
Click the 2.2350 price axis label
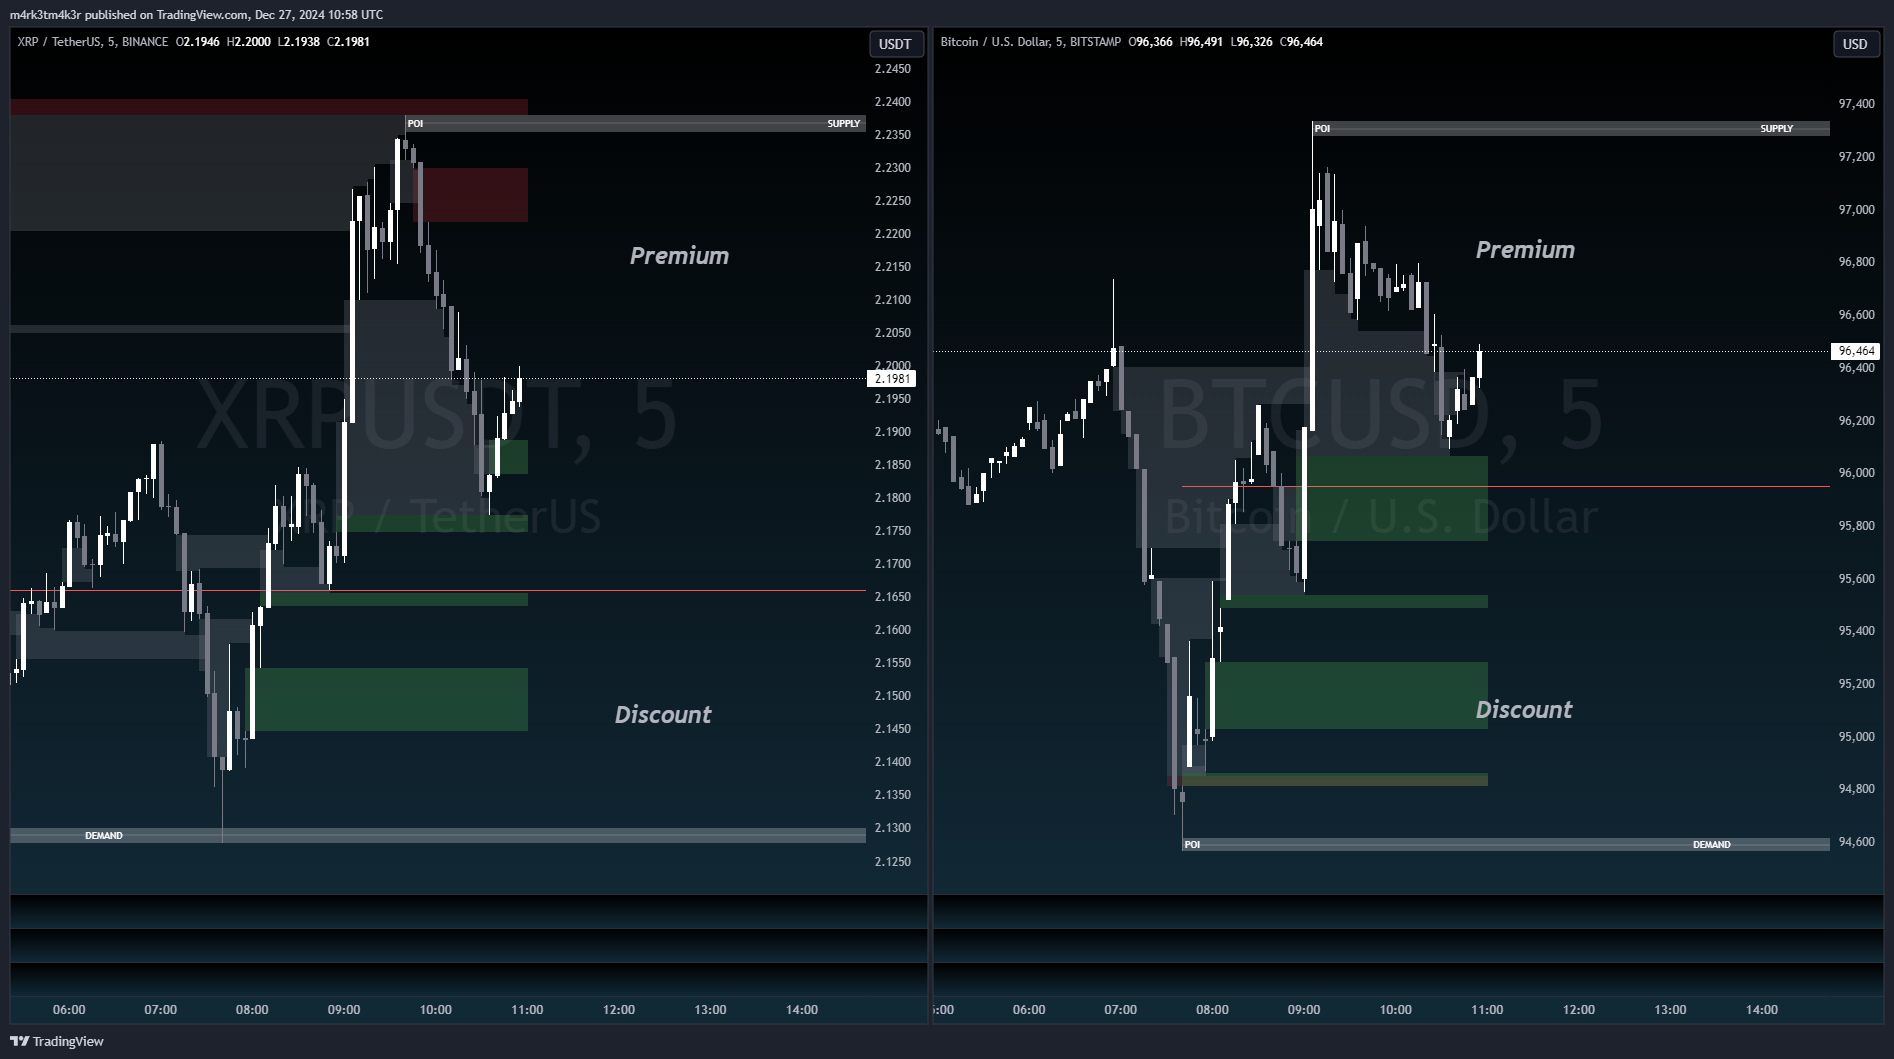(x=892, y=135)
